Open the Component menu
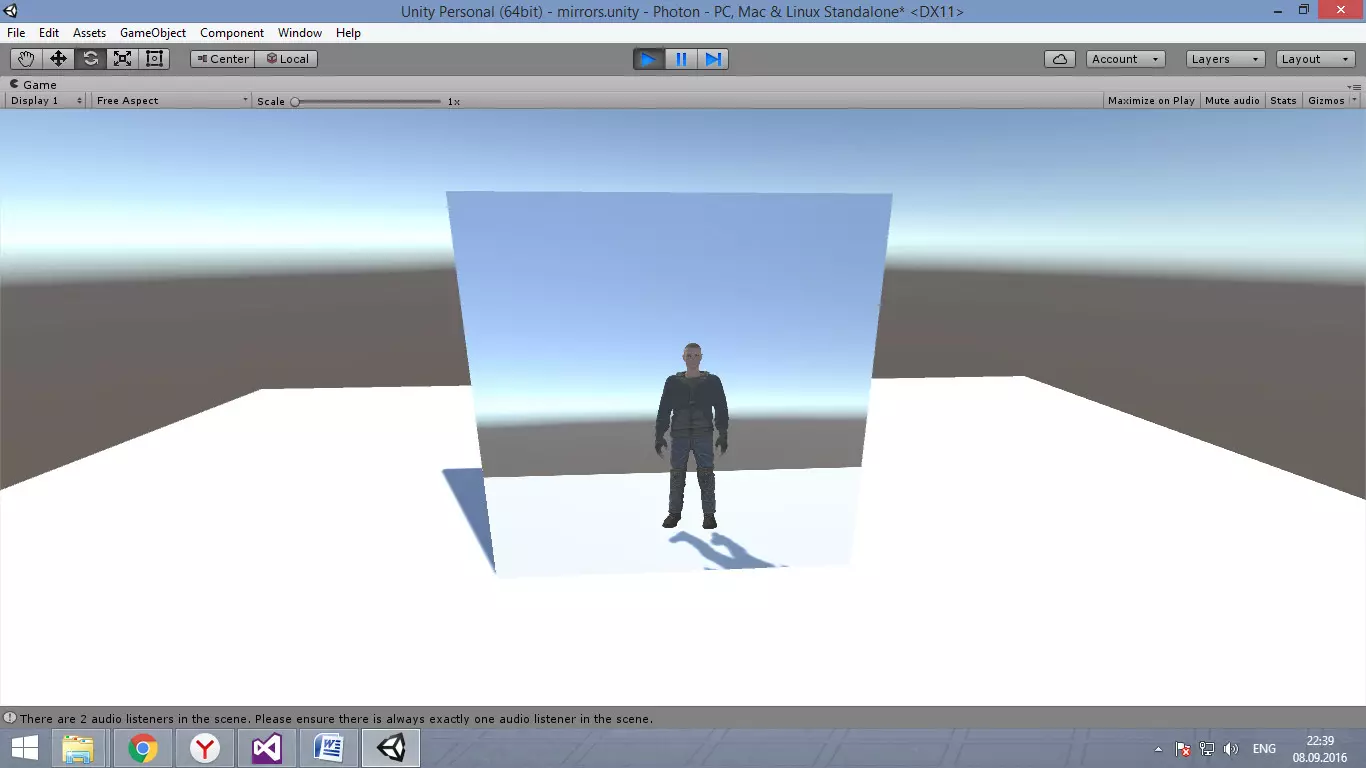This screenshot has height=768, width=1366. (x=232, y=33)
